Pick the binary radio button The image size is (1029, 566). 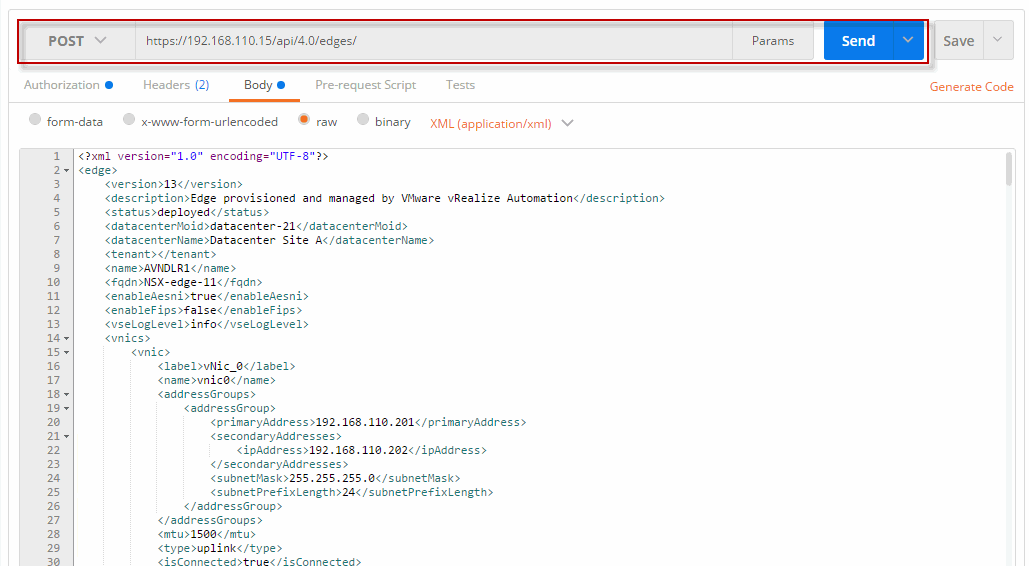pyautogui.click(x=363, y=121)
